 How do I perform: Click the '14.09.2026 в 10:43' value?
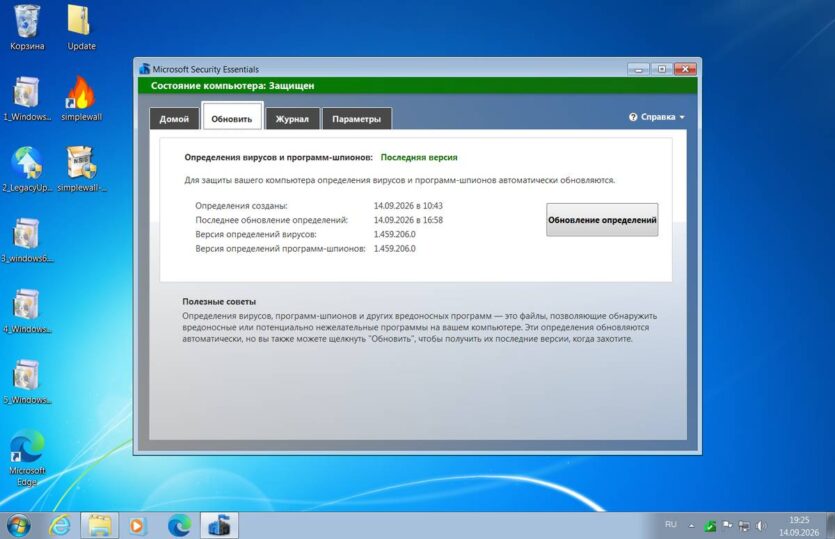coord(408,206)
